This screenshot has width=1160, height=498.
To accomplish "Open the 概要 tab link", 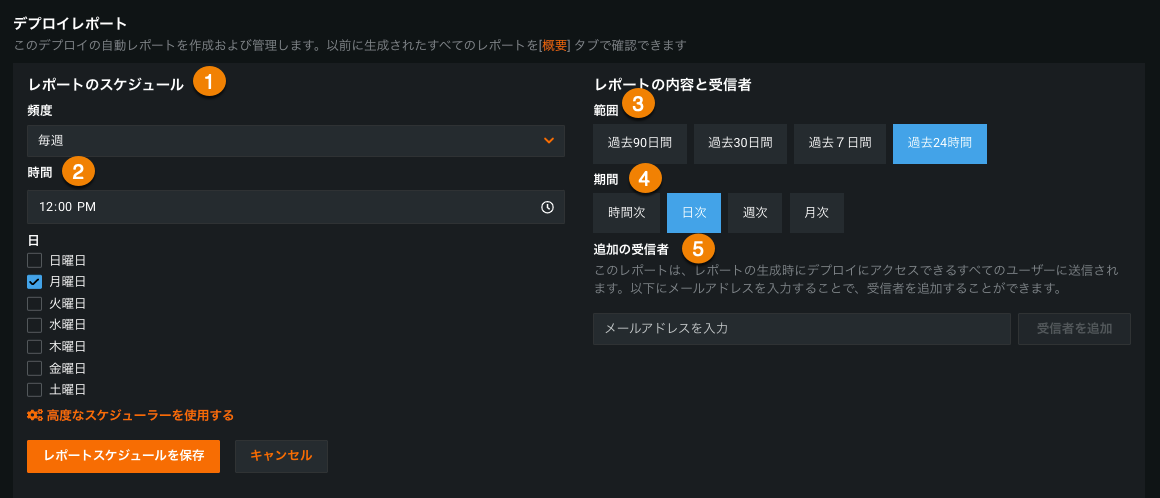I will point(554,45).
